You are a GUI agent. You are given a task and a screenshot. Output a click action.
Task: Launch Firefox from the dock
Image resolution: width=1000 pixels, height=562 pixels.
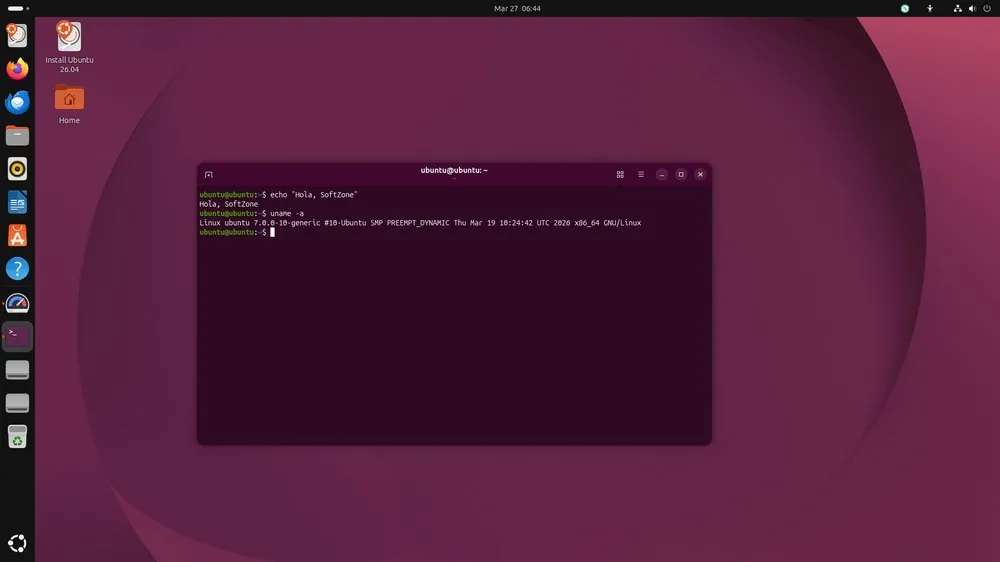coord(17,69)
